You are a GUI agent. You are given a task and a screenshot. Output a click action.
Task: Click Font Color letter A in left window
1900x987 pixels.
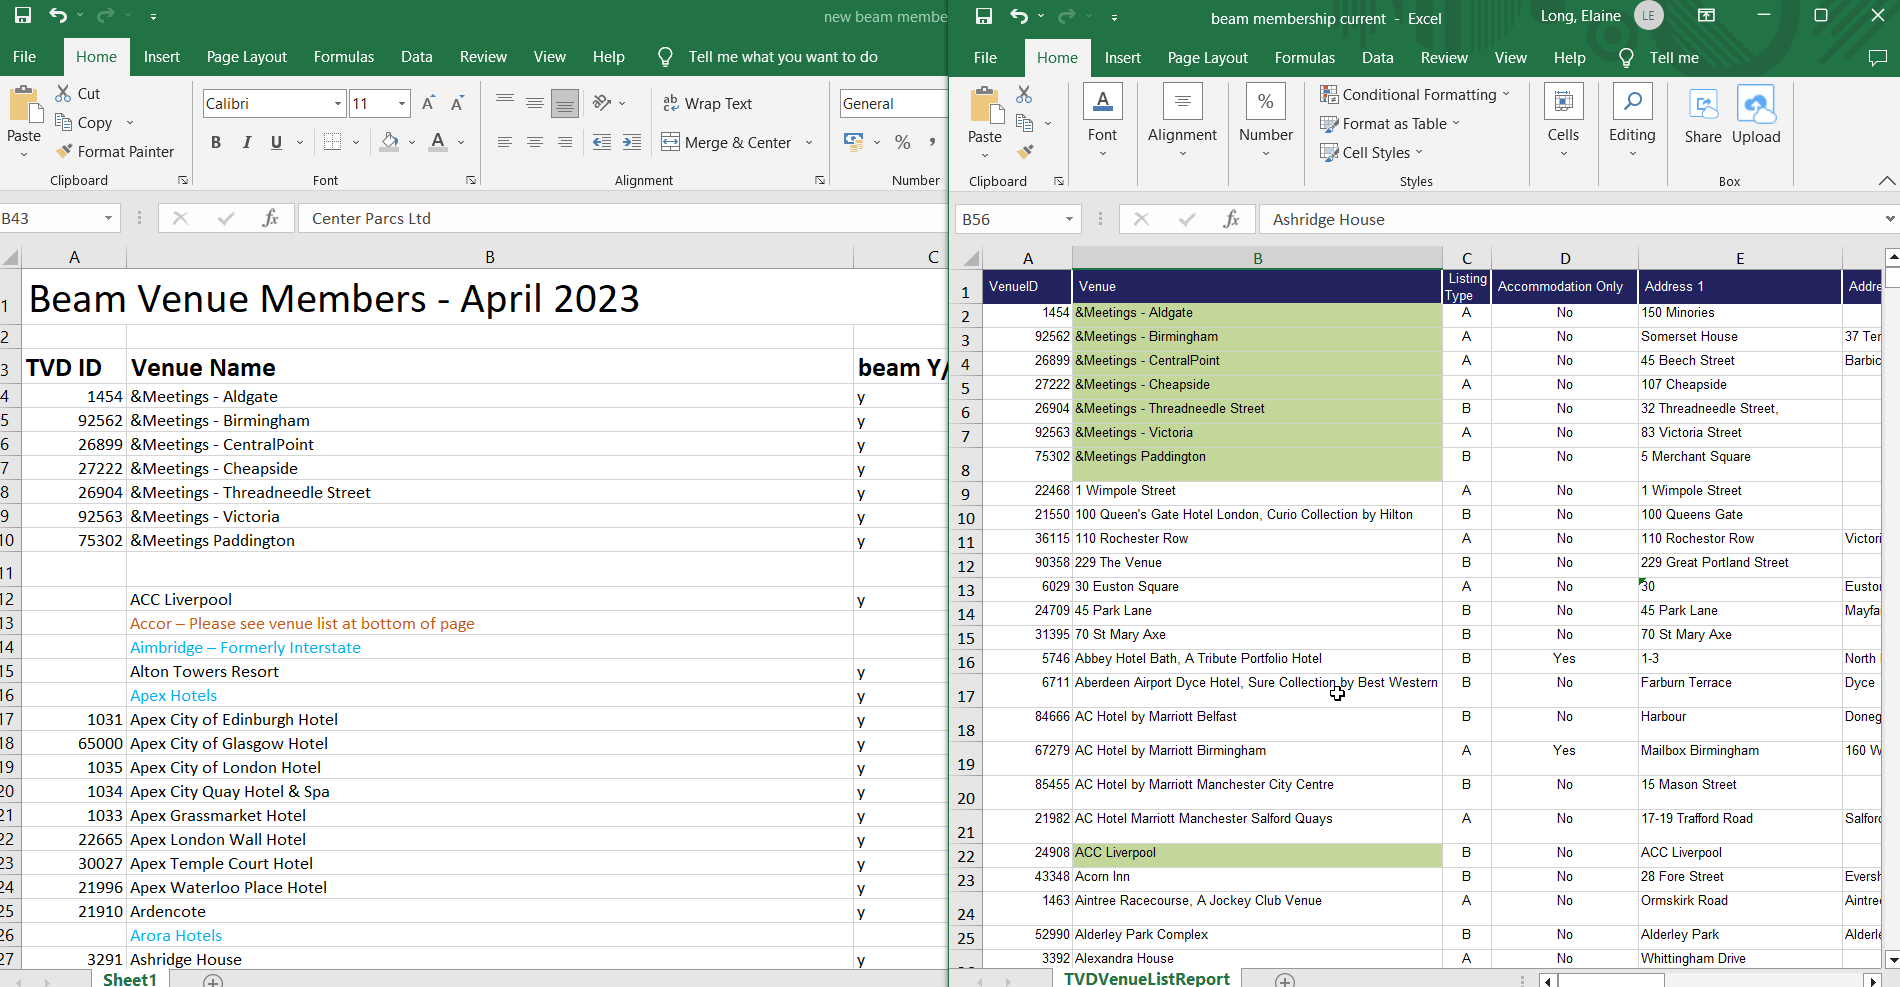point(438,142)
